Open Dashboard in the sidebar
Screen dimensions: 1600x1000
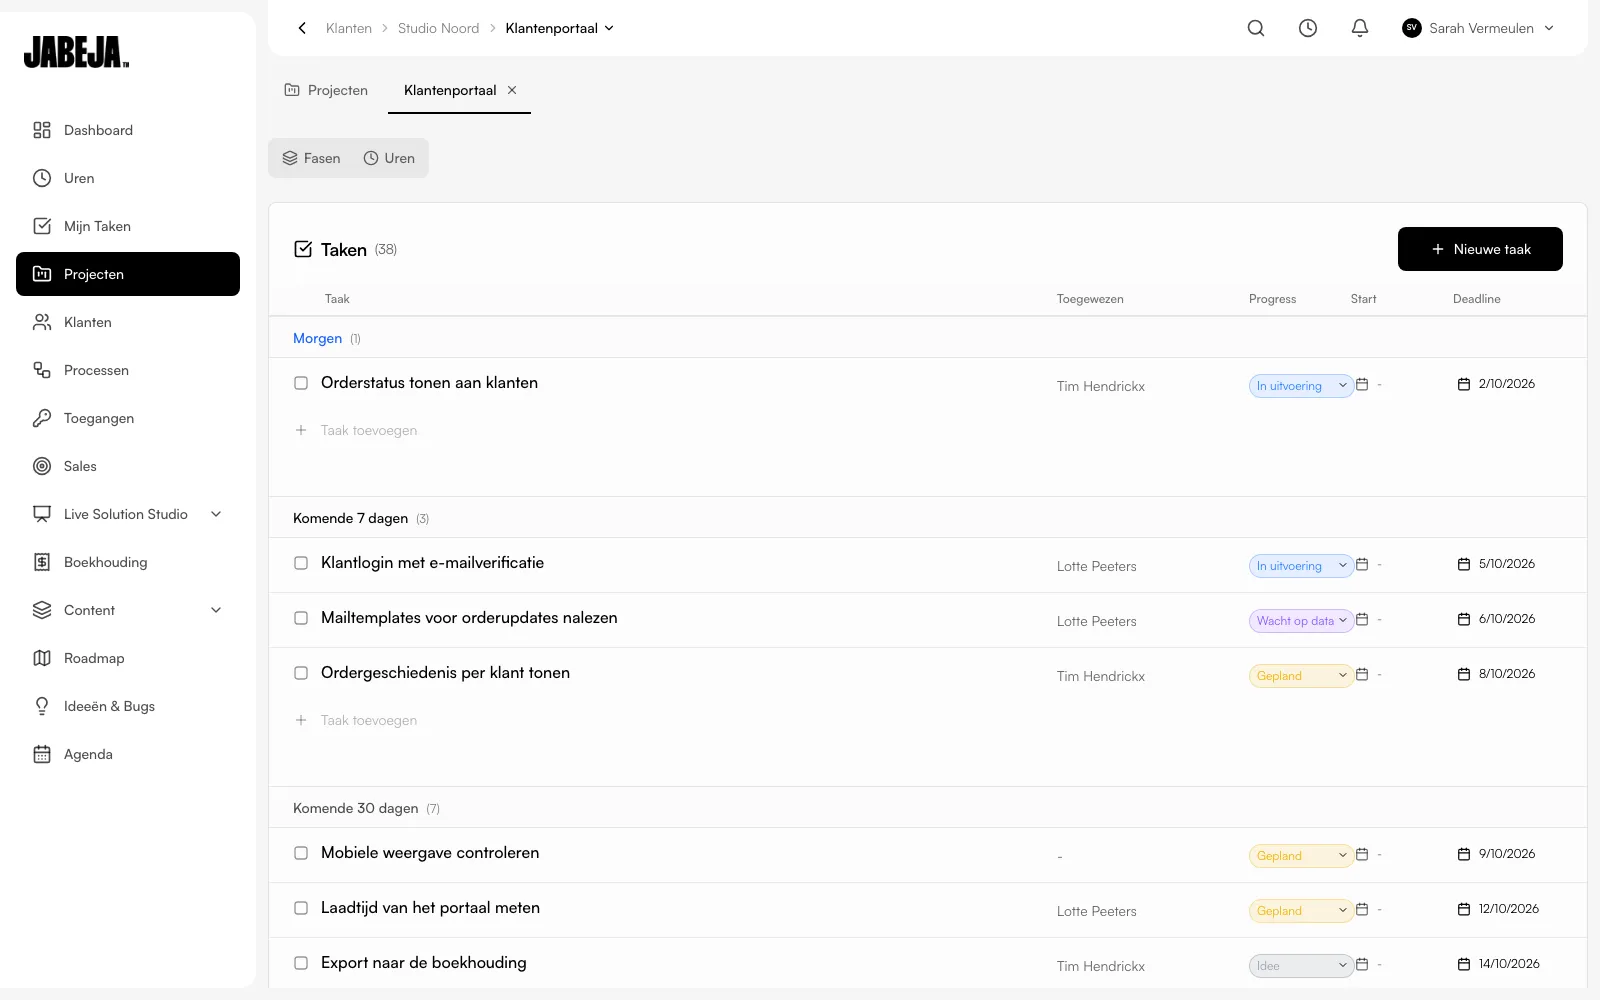[x=128, y=130]
